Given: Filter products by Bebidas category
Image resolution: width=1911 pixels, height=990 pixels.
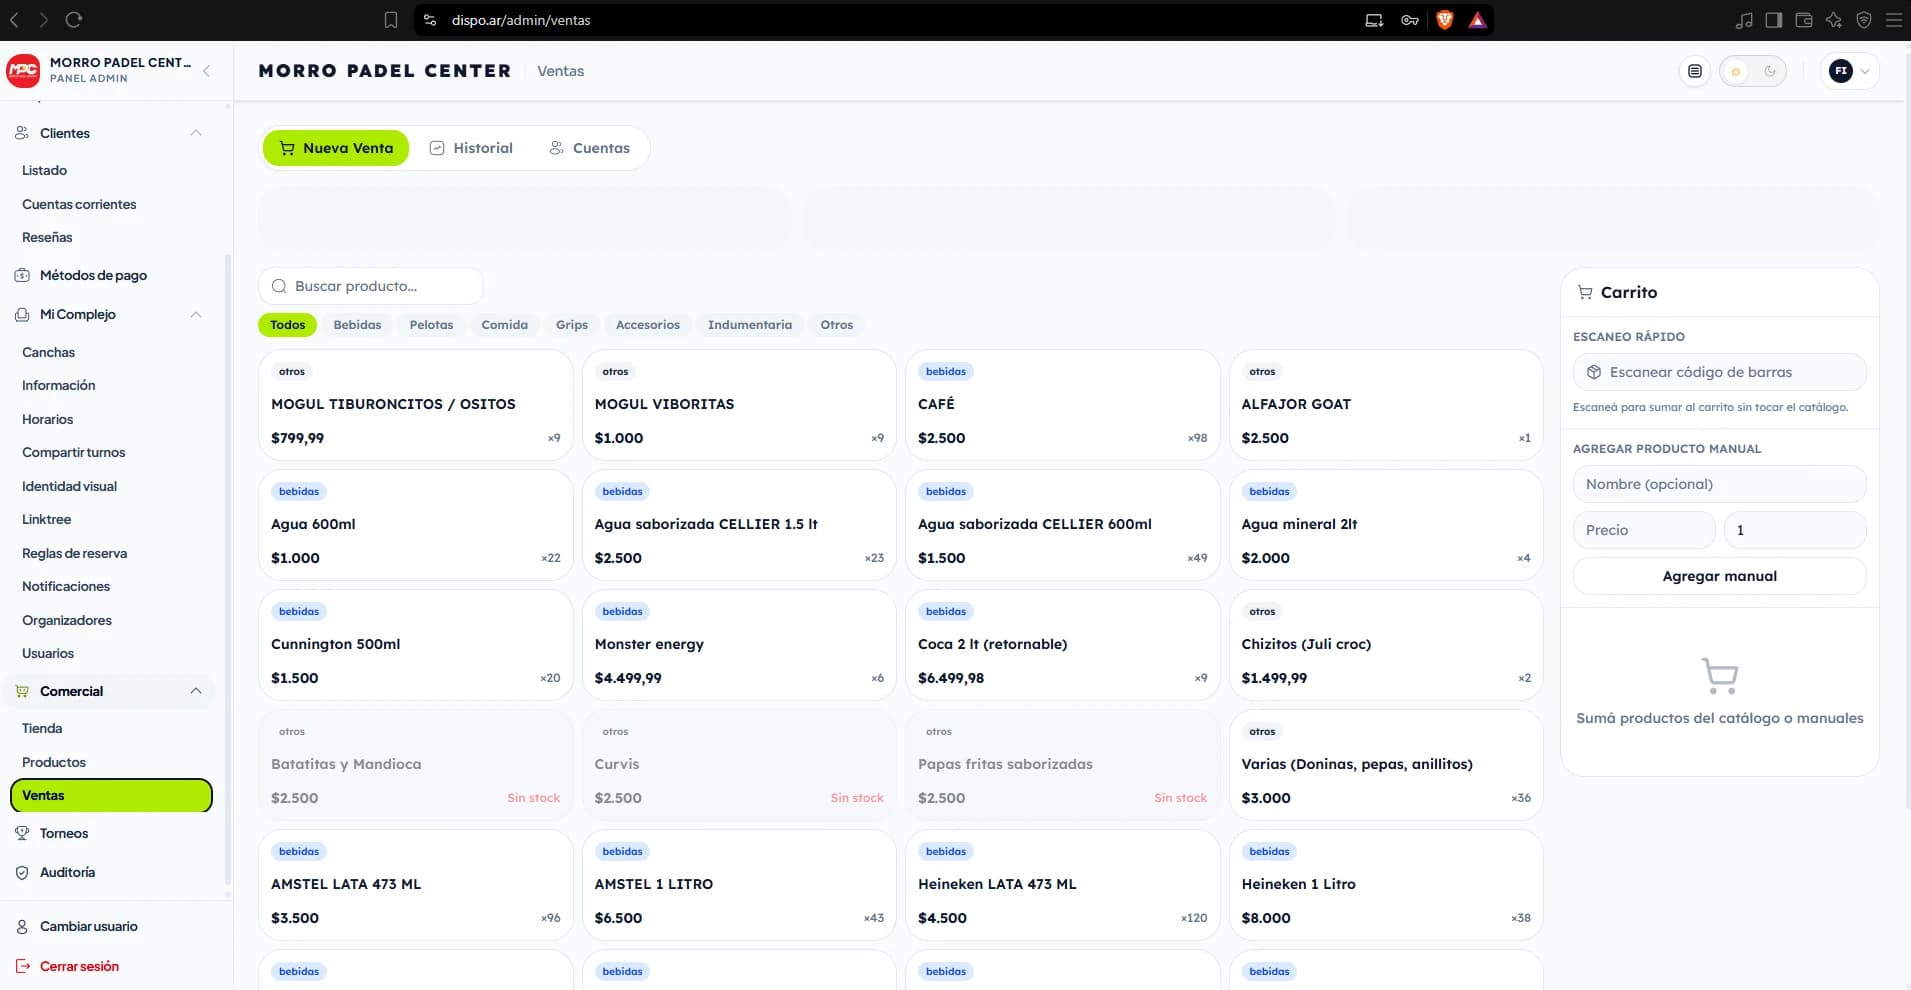Looking at the screenshot, I should [357, 325].
